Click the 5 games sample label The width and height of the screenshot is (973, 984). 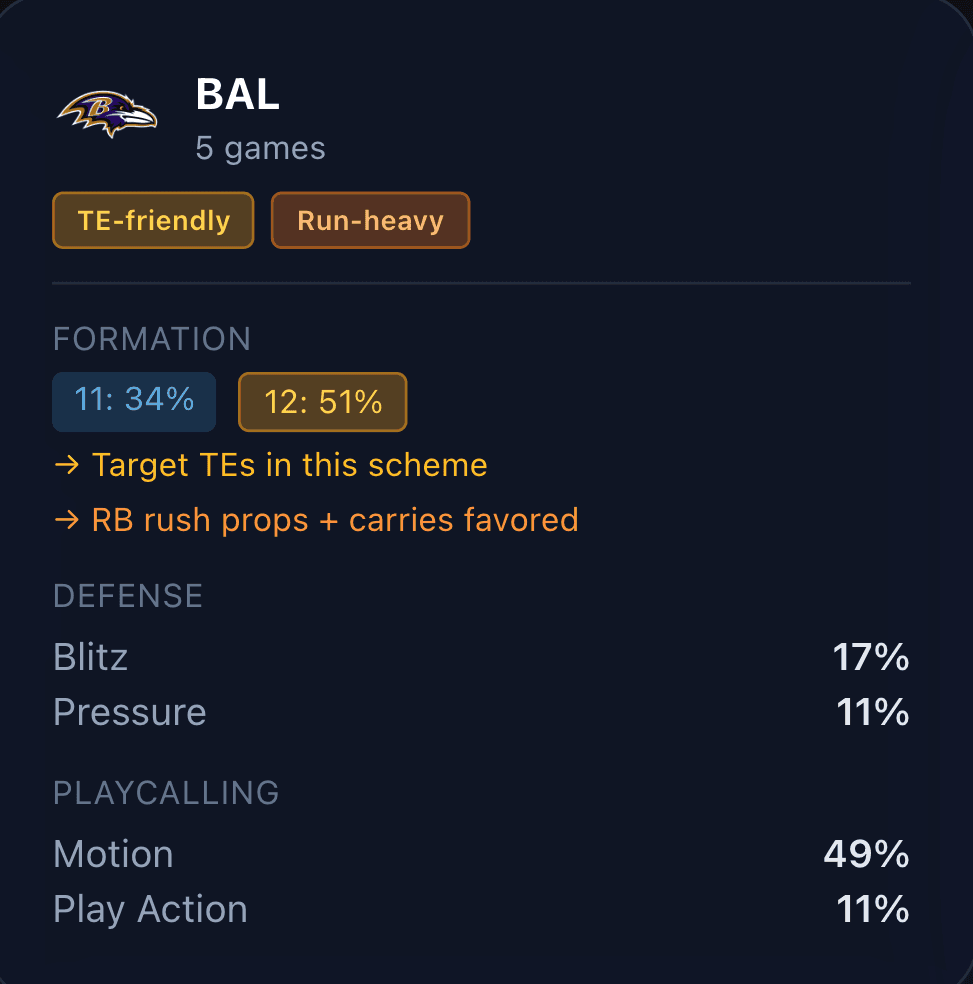260,147
